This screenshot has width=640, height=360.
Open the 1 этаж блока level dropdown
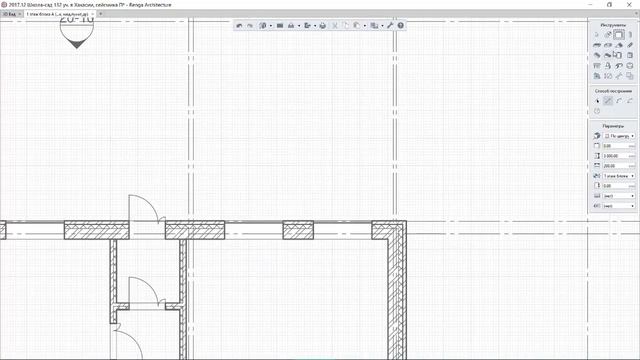pyautogui.click(x=619, y=176)
